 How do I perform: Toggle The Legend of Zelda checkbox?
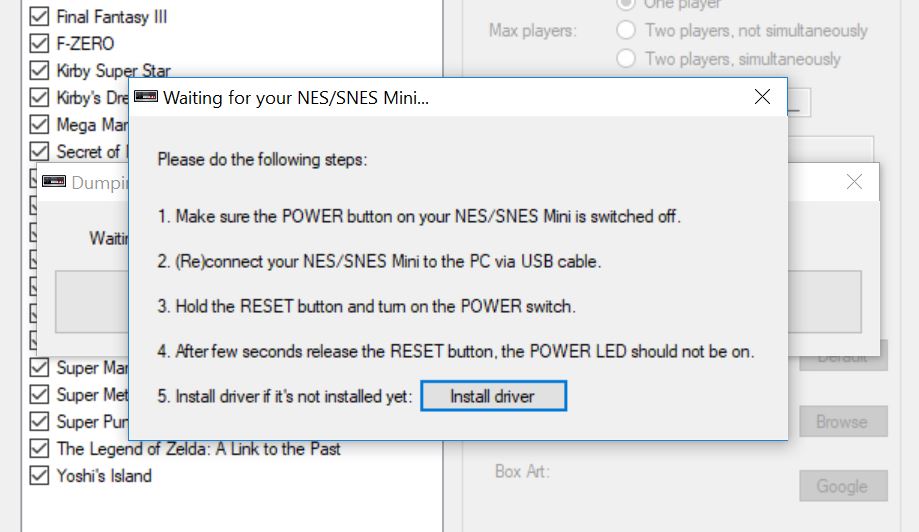coord(39,448)
